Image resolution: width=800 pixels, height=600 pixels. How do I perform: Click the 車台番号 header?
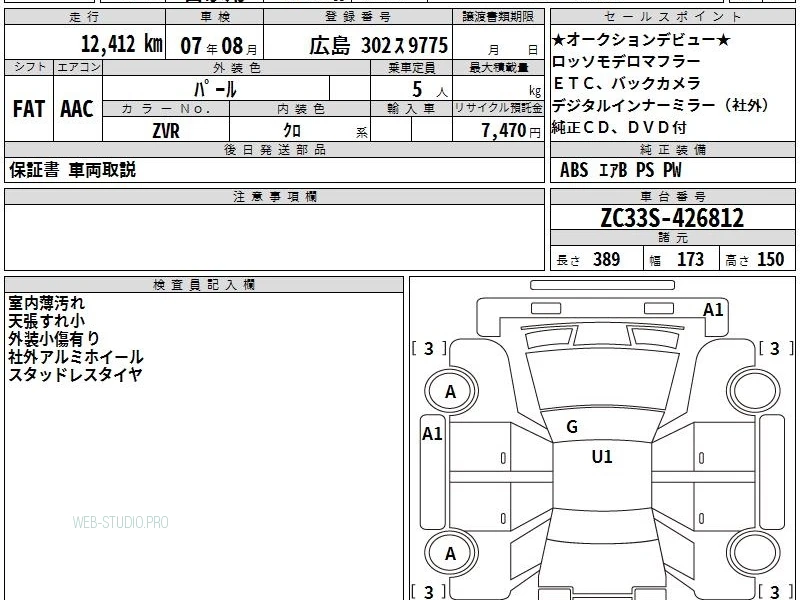click(x=672, y=196)
